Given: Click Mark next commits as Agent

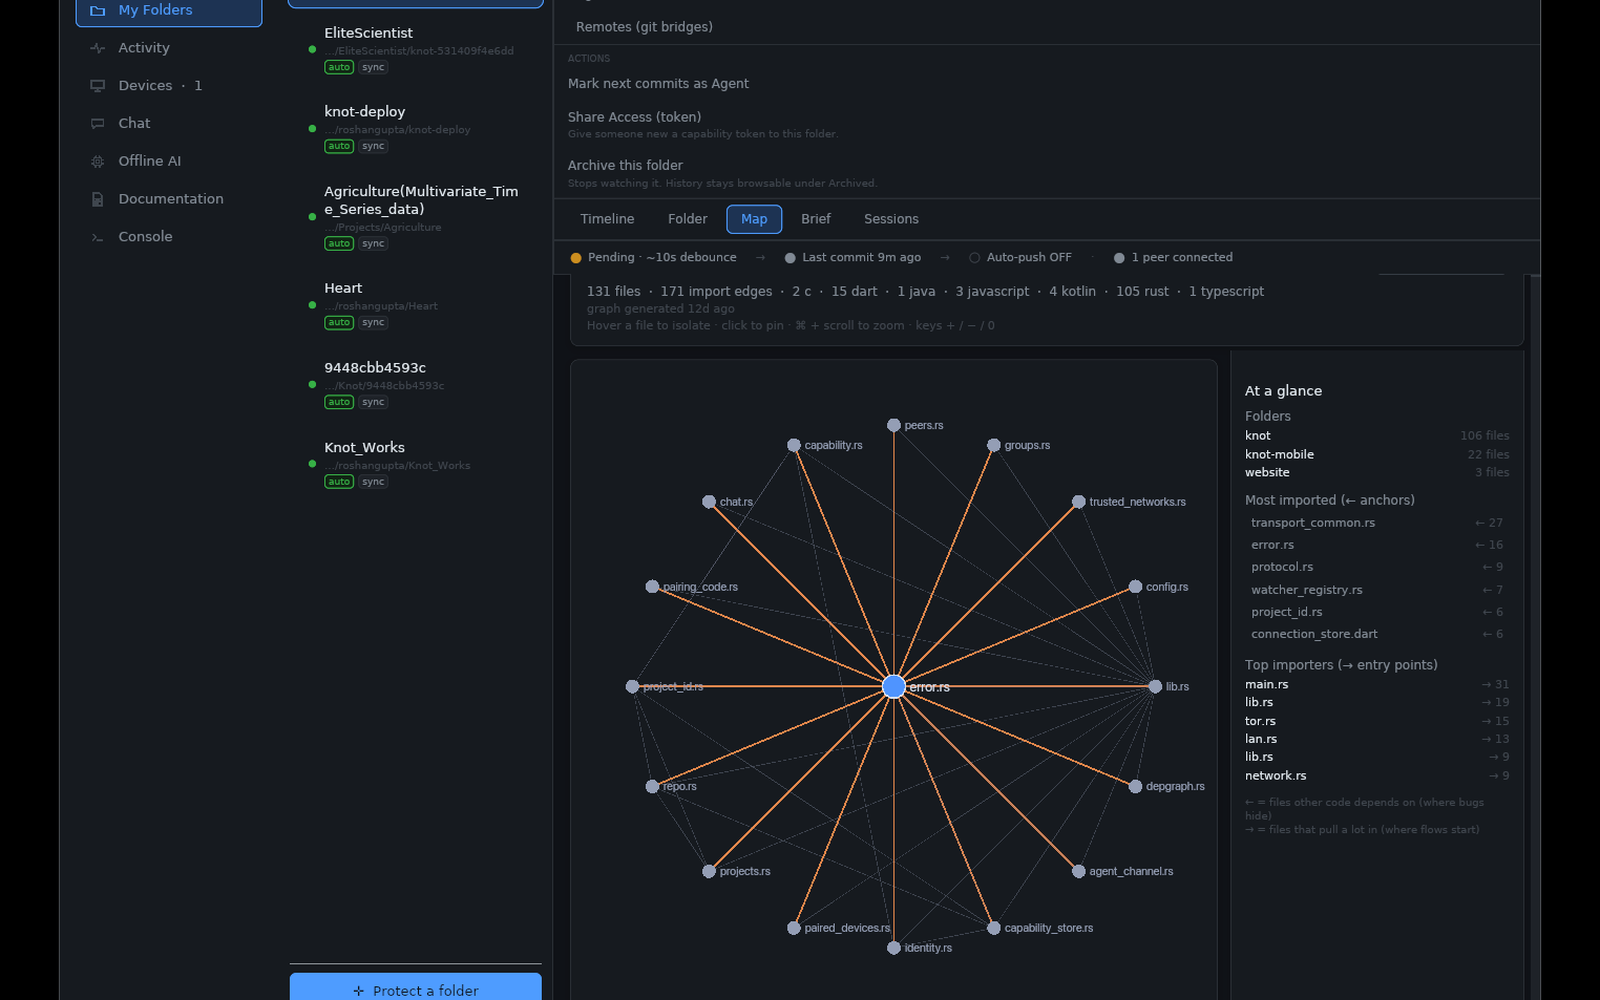Looking at the screenshot, I should click(658, 84).
